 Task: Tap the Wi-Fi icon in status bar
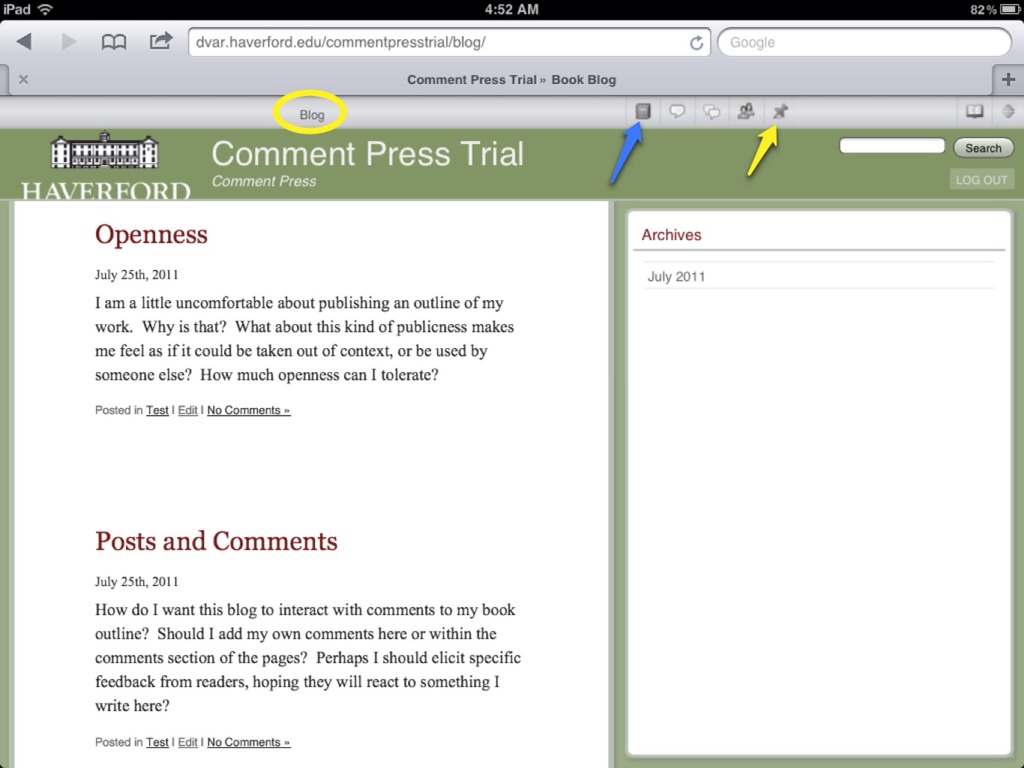coord(45,9)
